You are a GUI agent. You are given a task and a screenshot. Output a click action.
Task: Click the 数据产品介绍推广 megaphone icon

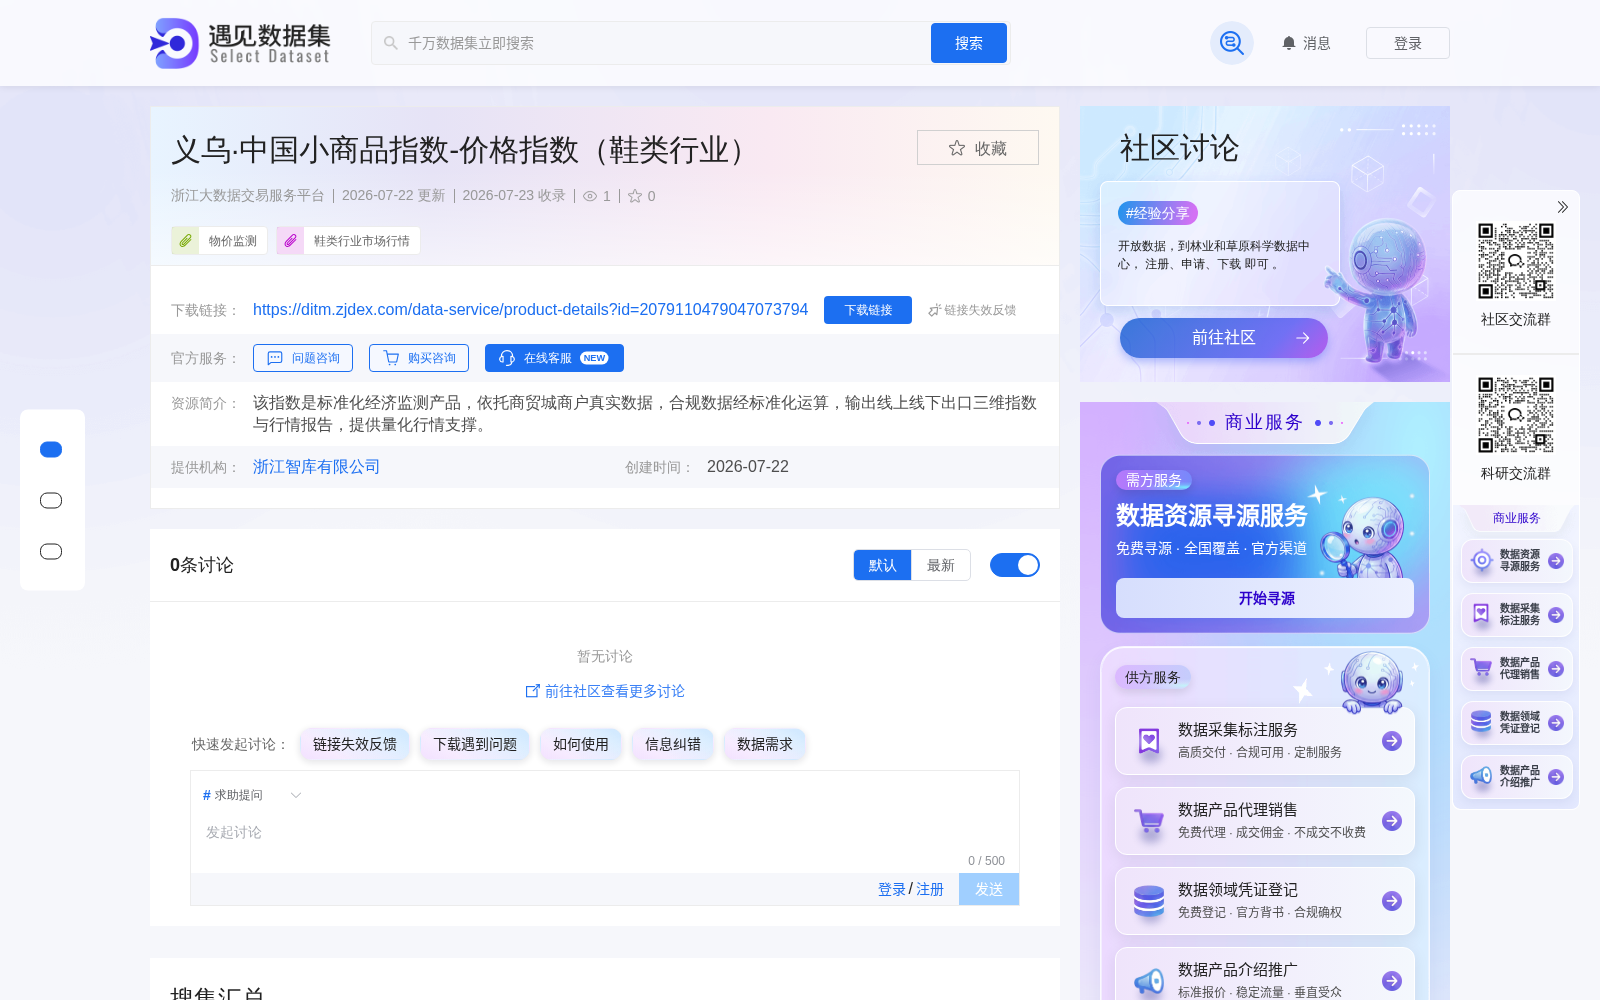pyautogui.click(x=1149, y=981)
